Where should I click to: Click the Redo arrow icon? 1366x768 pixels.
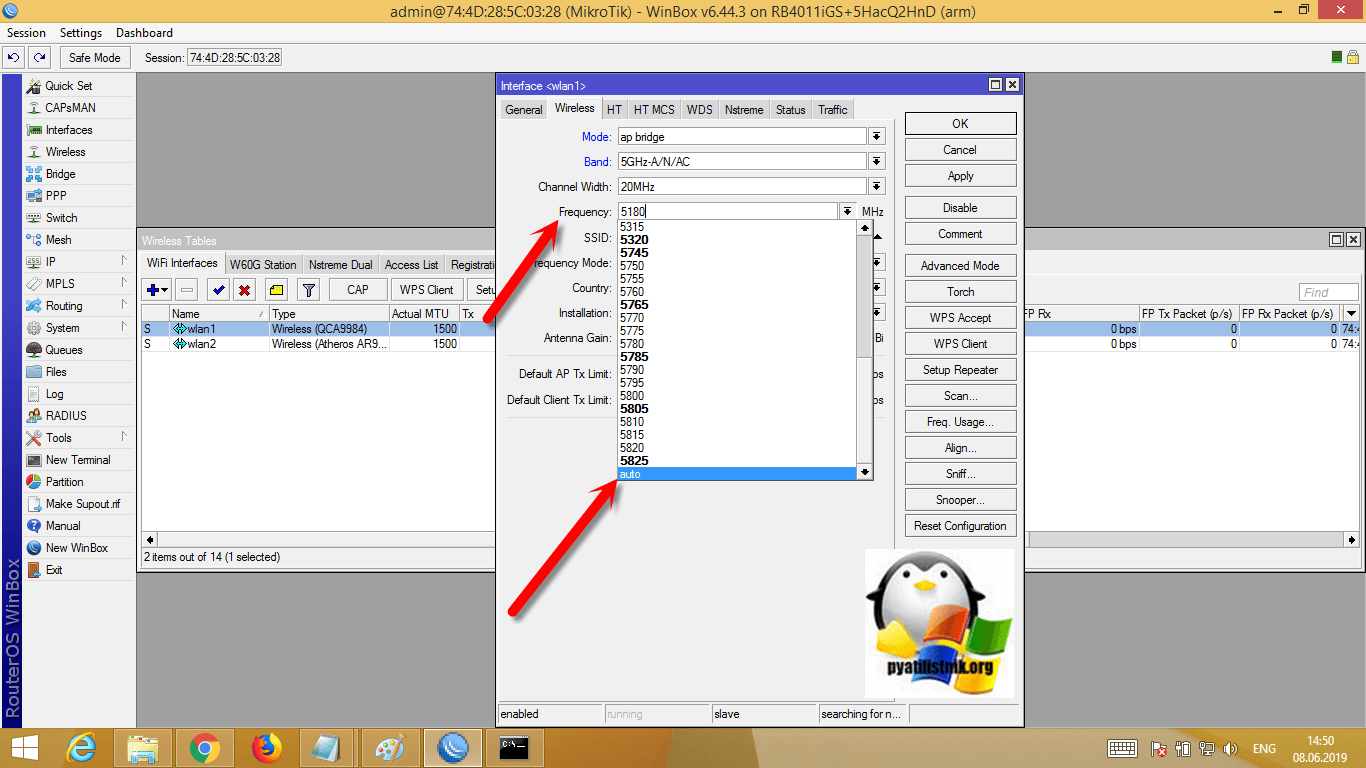39,58
